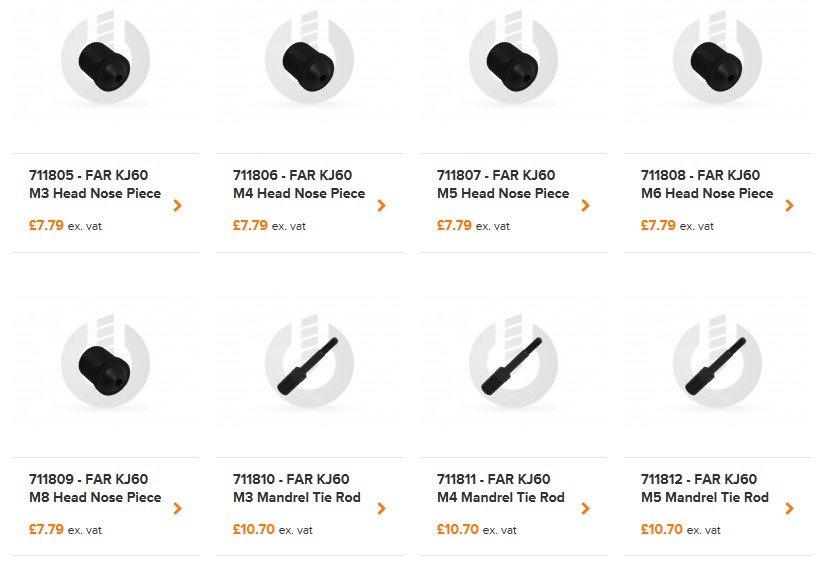Open the 711811 FAR KJ60 M4 Mandrel Tie Rod title

(500, 488)
